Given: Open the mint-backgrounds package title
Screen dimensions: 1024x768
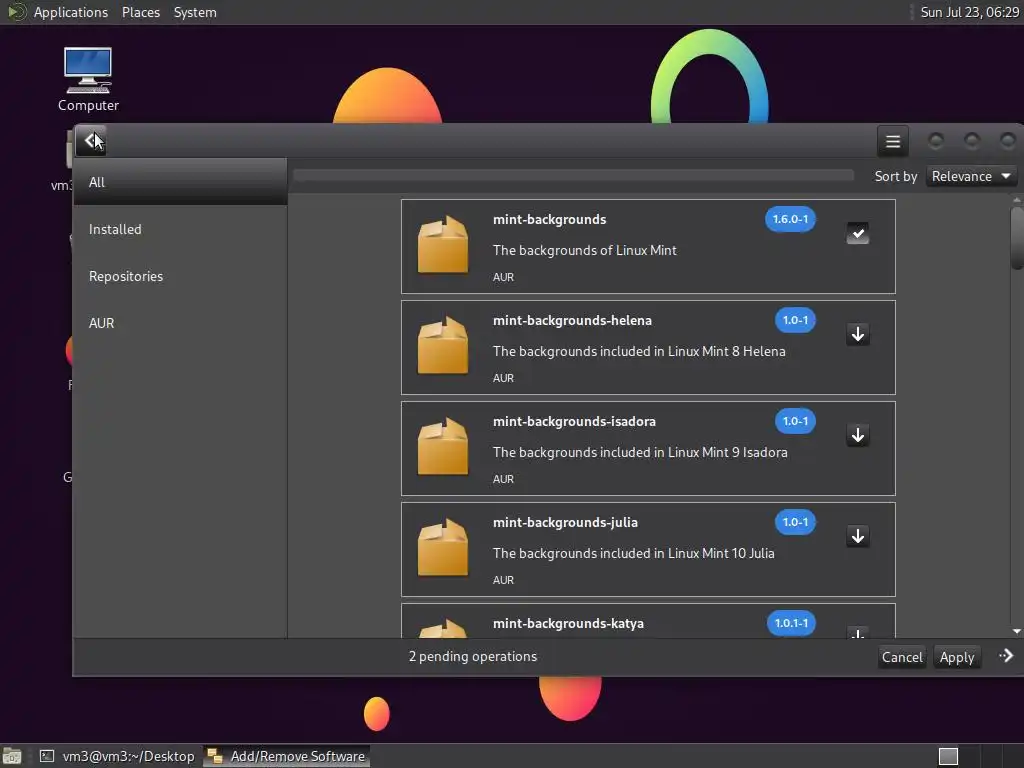Looking at the screenshot, I should (x=549, y=219).
